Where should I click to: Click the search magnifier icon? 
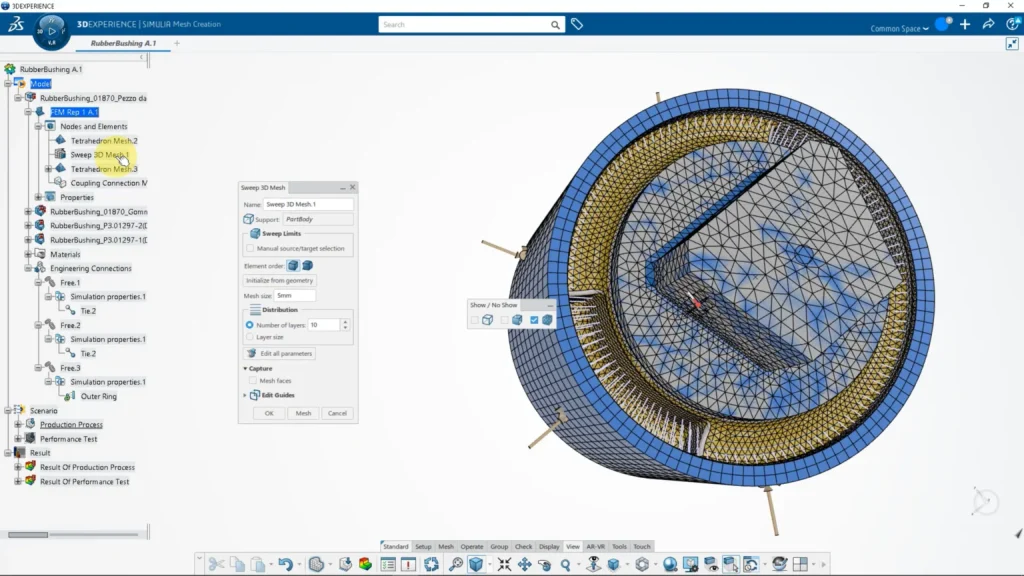(555, 25)
